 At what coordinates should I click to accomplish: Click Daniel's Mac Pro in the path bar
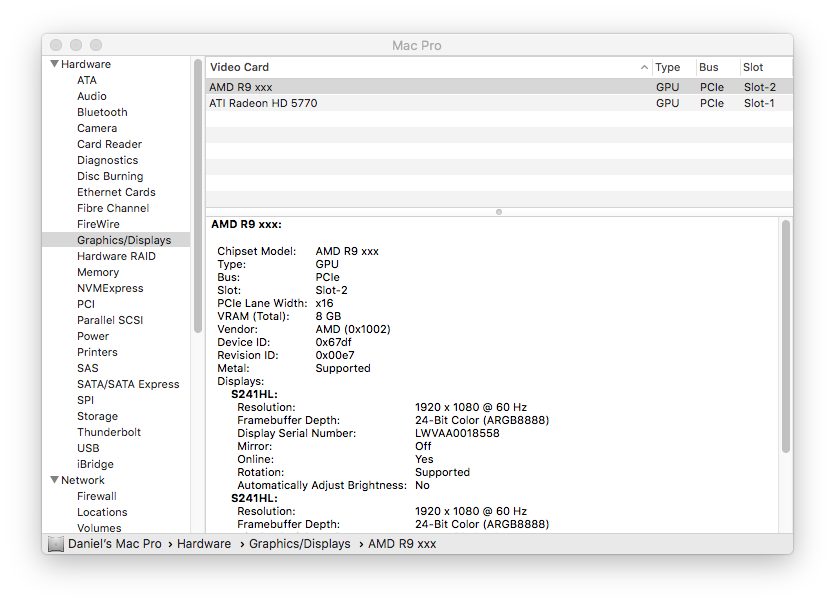(x=114, y=544)
